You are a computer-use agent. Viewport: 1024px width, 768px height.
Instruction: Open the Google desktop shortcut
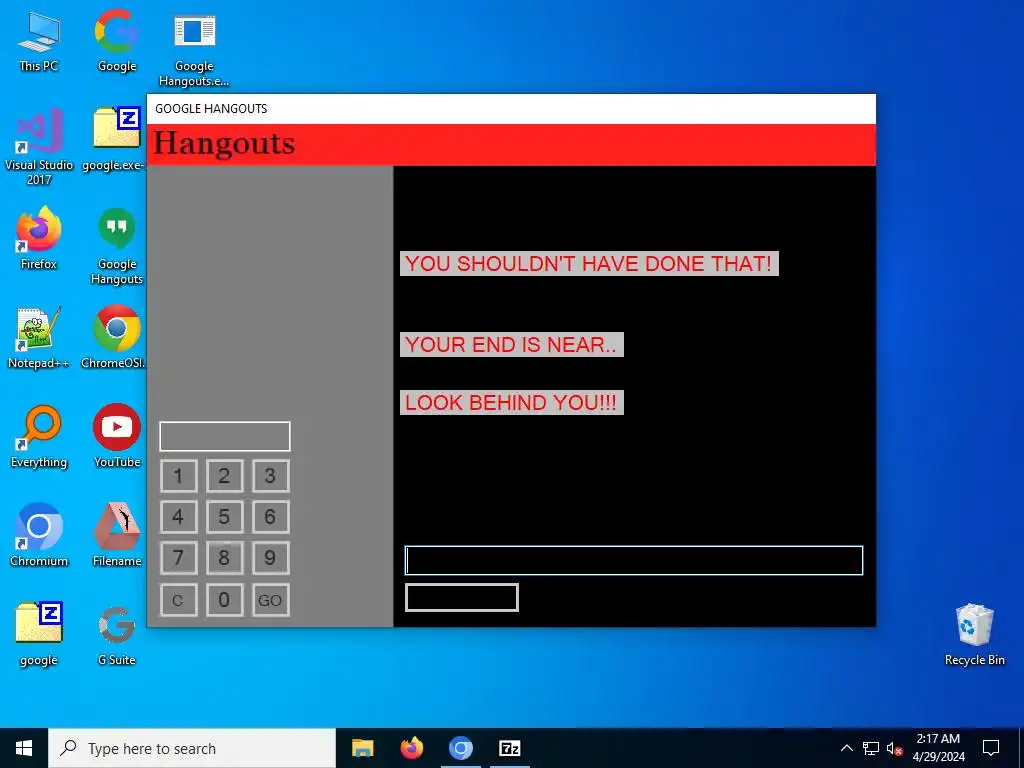(117, 40)
